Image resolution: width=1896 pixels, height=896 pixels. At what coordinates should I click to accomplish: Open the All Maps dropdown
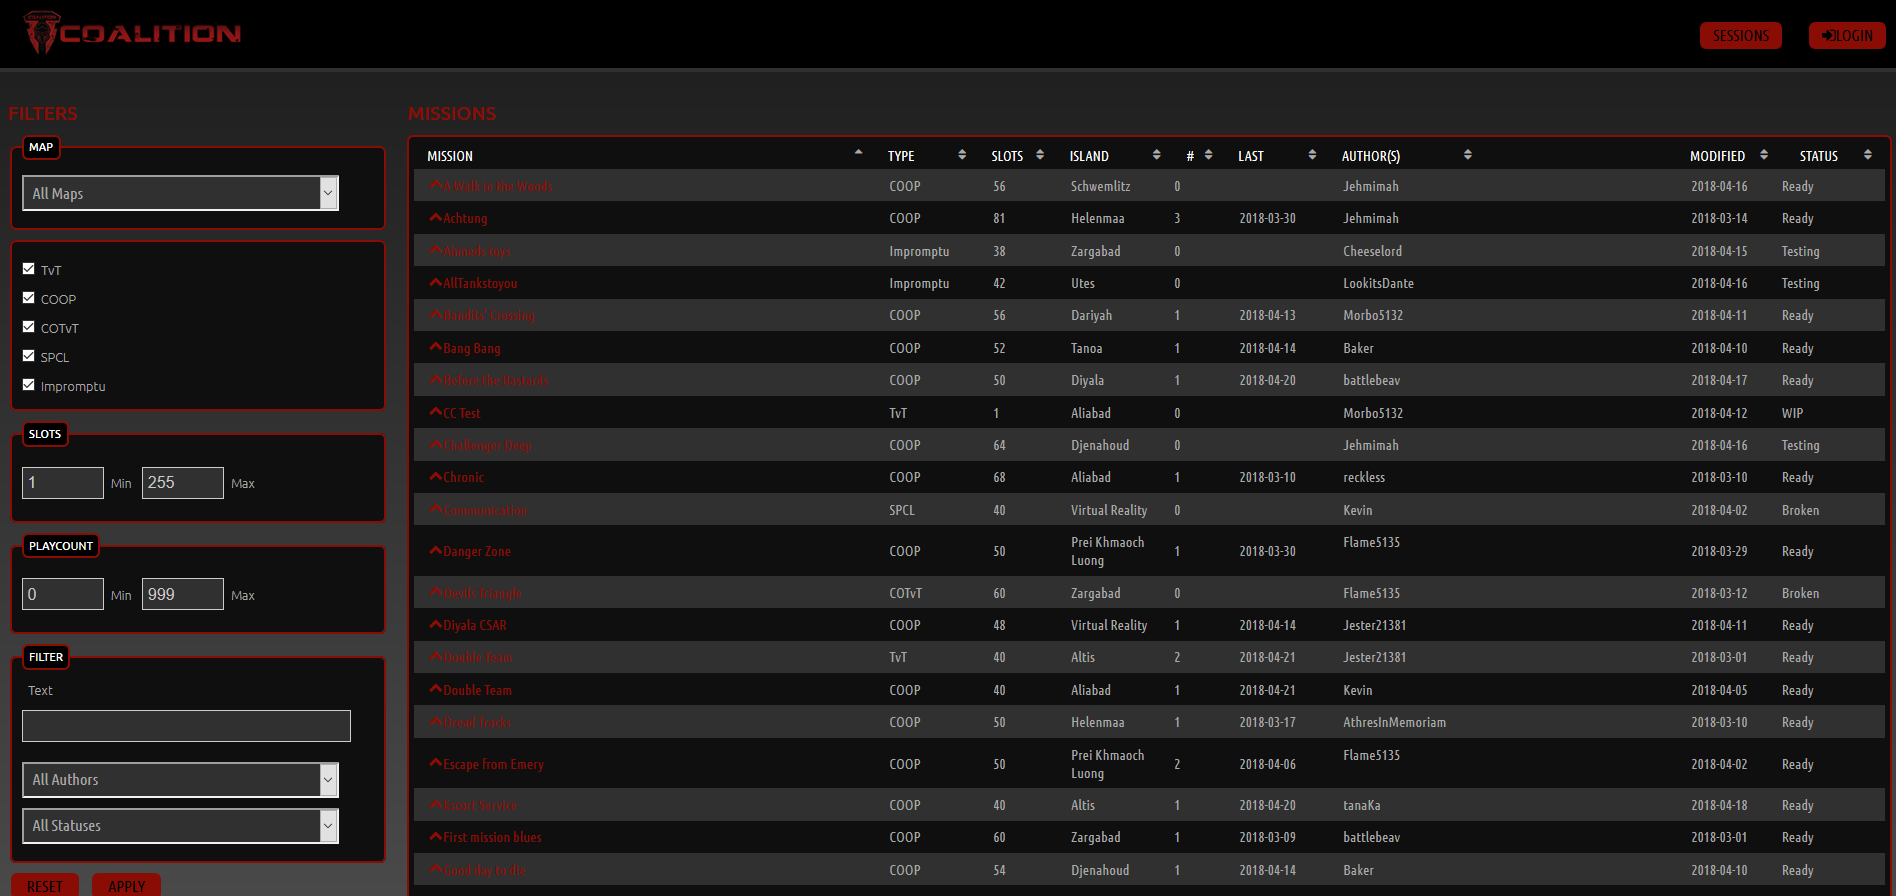[180, 193]
